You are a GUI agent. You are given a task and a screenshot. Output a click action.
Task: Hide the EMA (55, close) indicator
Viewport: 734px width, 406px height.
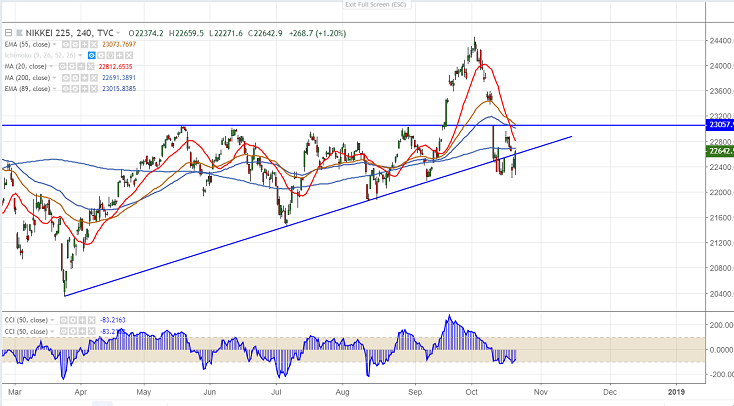[x=66, y=44]
